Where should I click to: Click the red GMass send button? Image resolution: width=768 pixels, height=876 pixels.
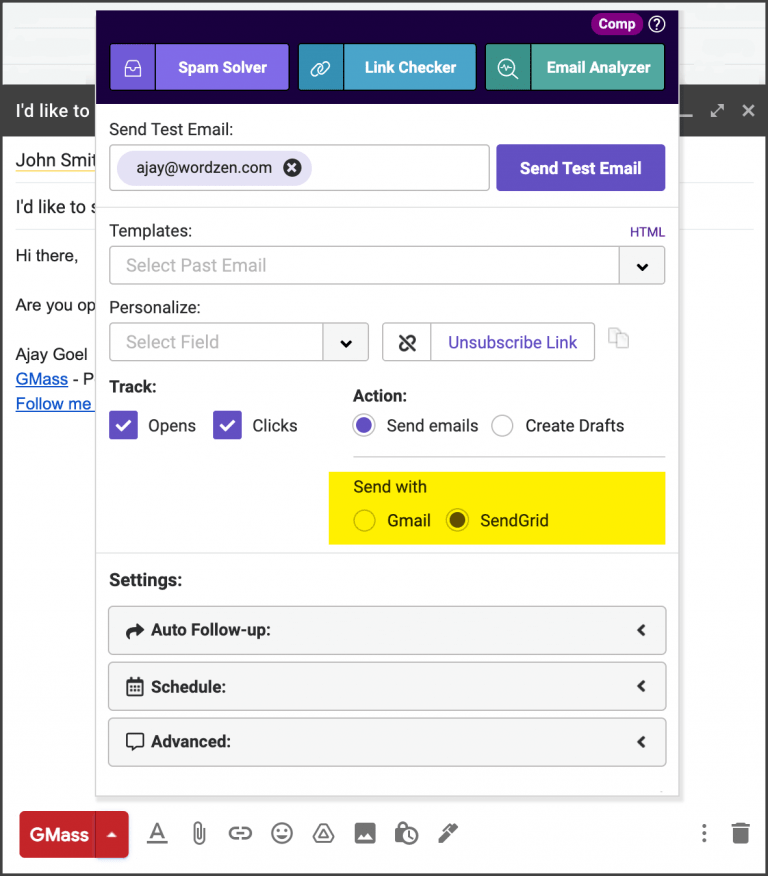[x=58, y=834]
